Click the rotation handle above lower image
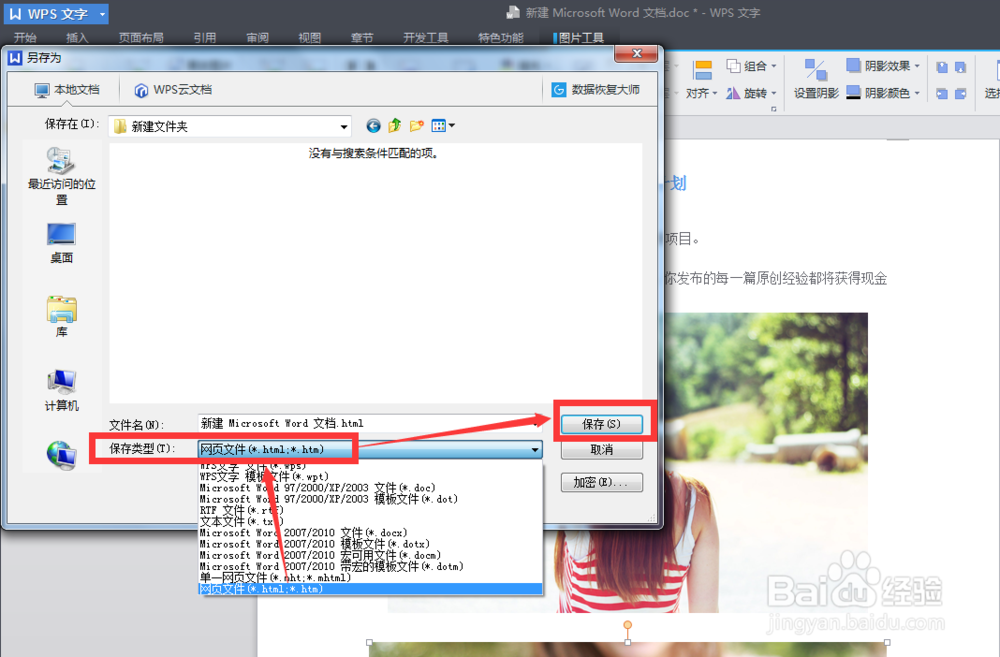Screen dimensions: 1000x657 pos(628,624)
